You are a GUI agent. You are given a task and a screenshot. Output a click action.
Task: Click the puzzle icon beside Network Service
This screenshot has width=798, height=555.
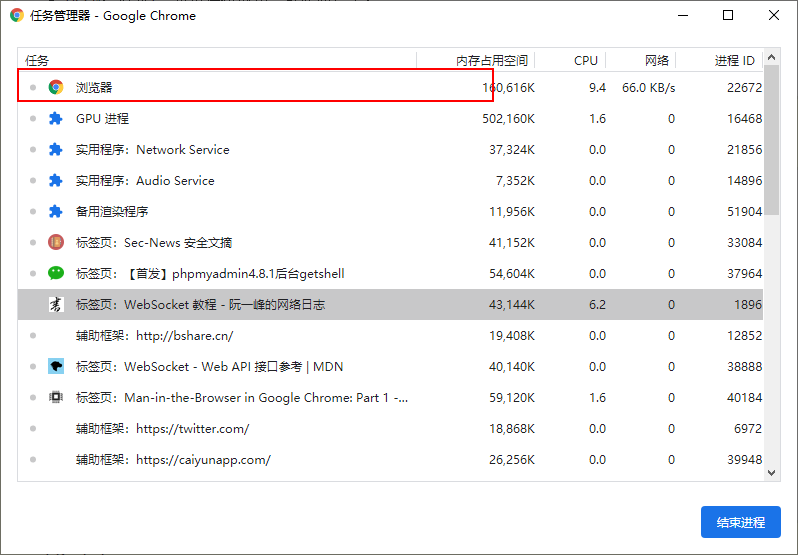pyautogui.click(x=55, y=150)
